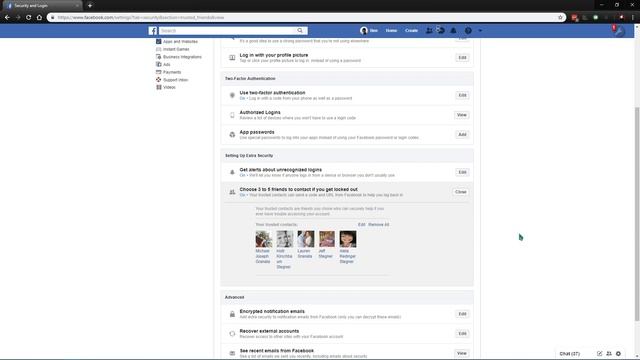The image size is (640, 360).
Task: Edit alerts about unrecognized logins
Action: tap(462, 172)
